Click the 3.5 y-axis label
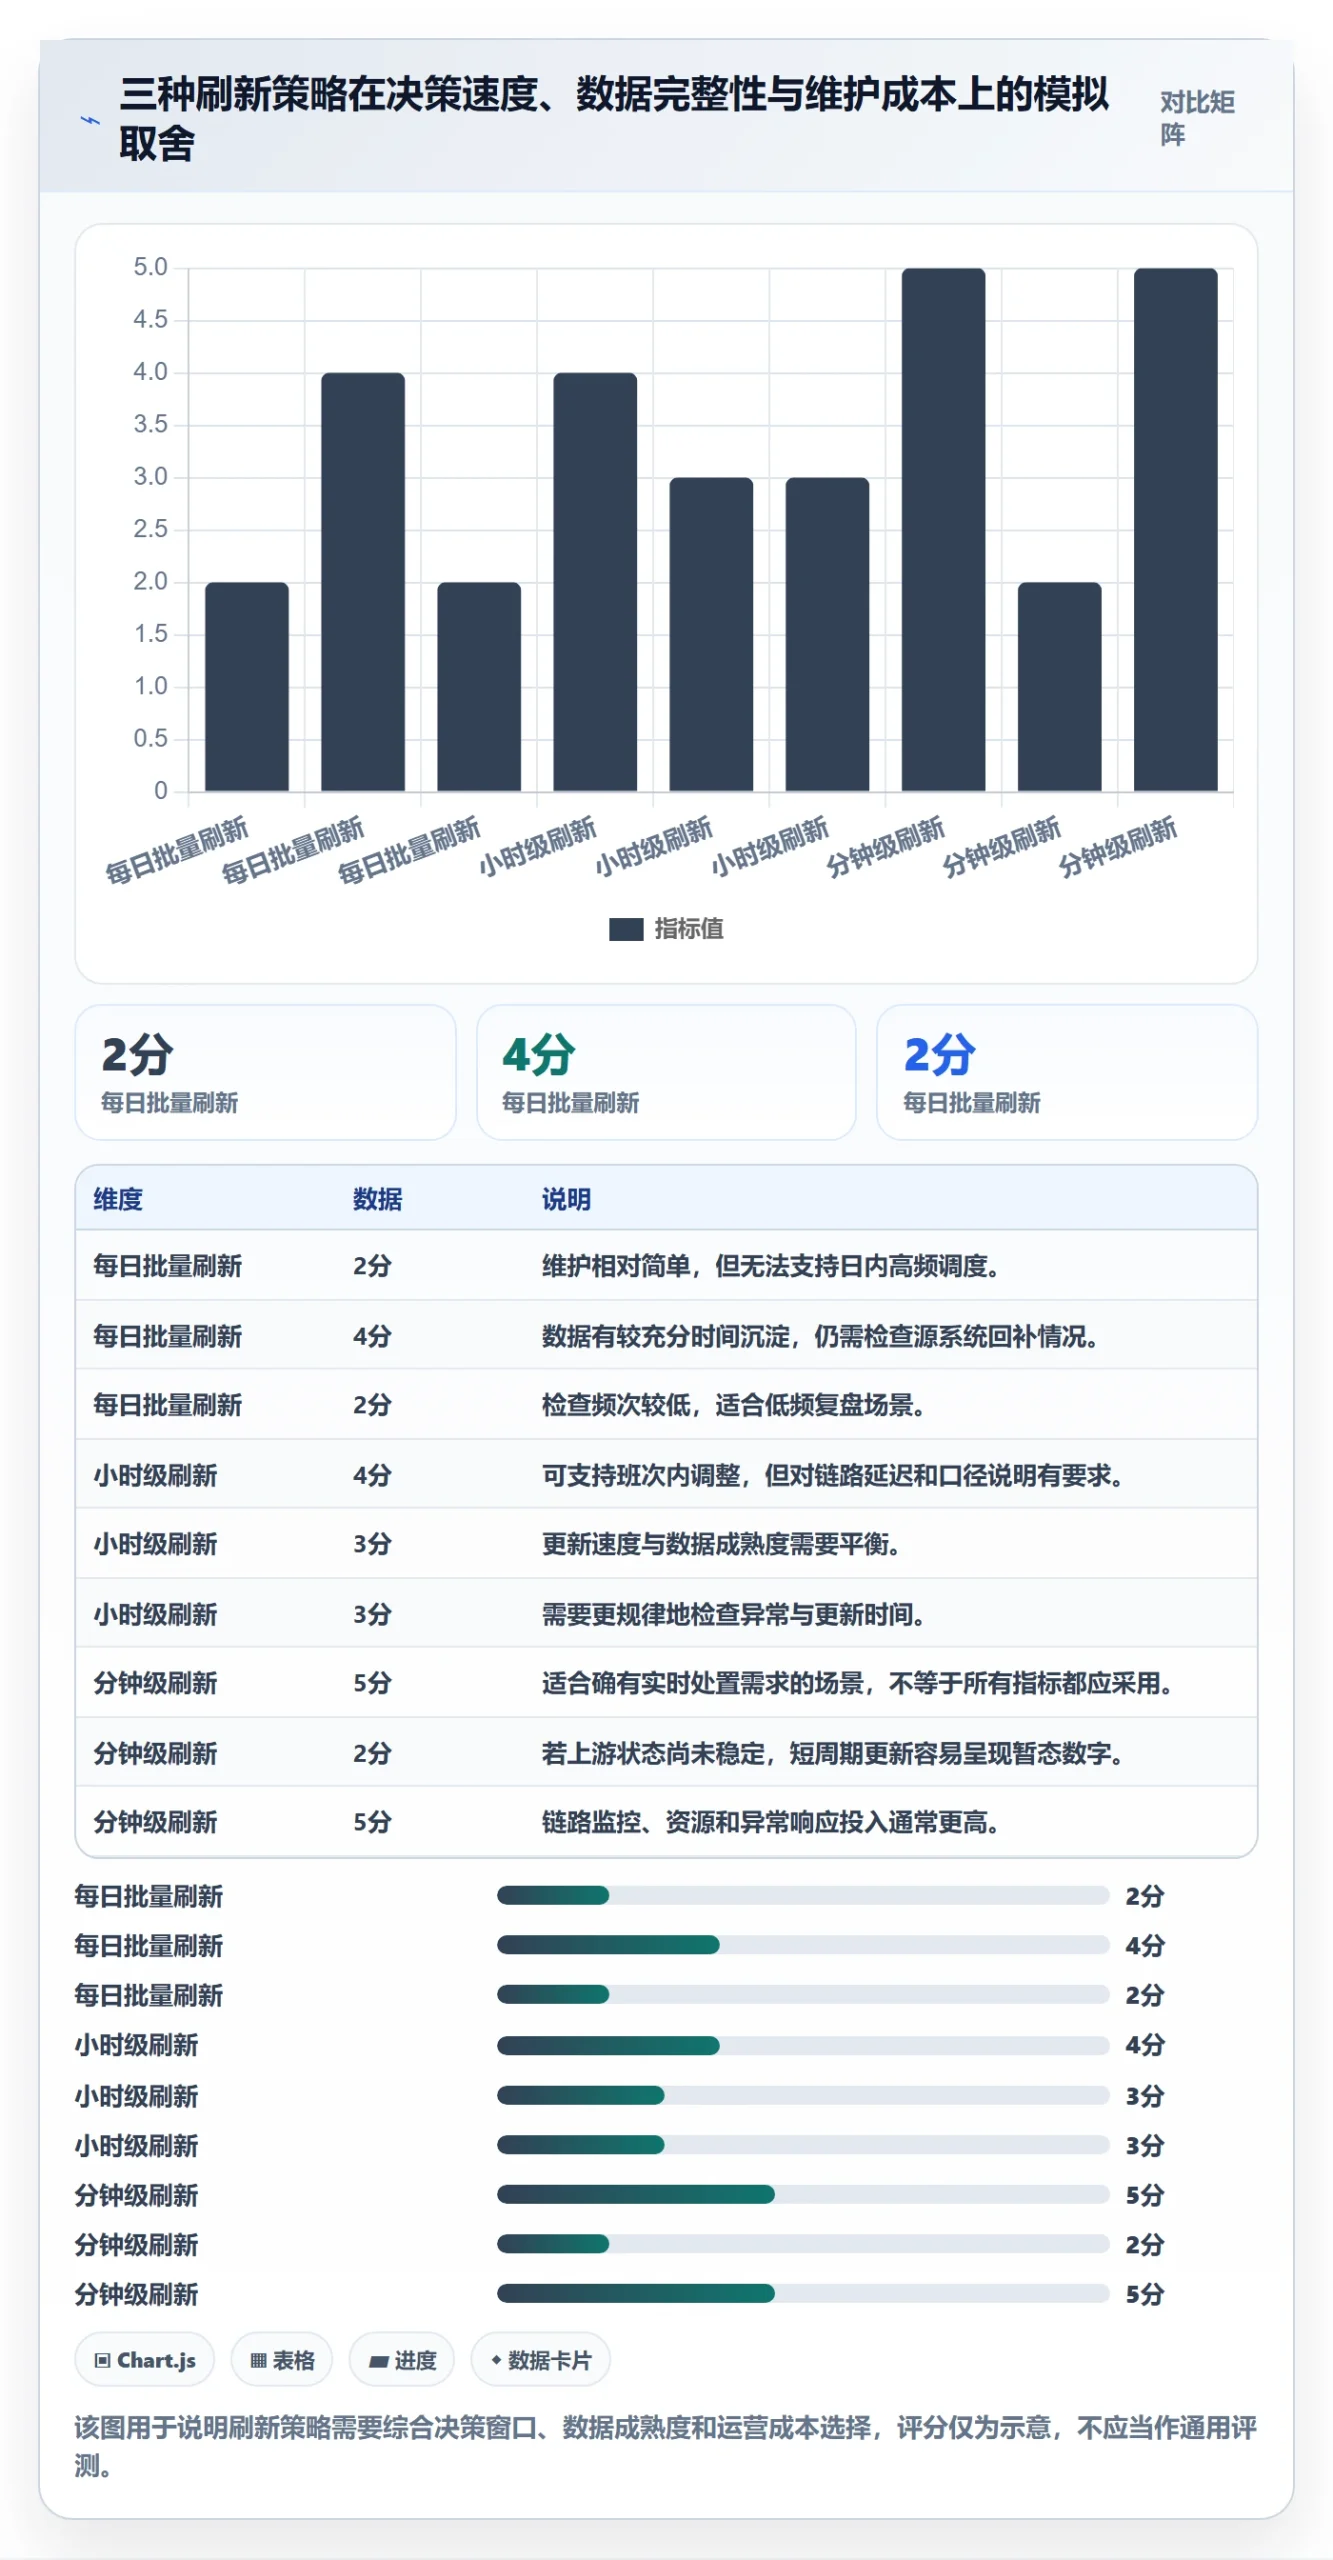 (x=150, y=424)
